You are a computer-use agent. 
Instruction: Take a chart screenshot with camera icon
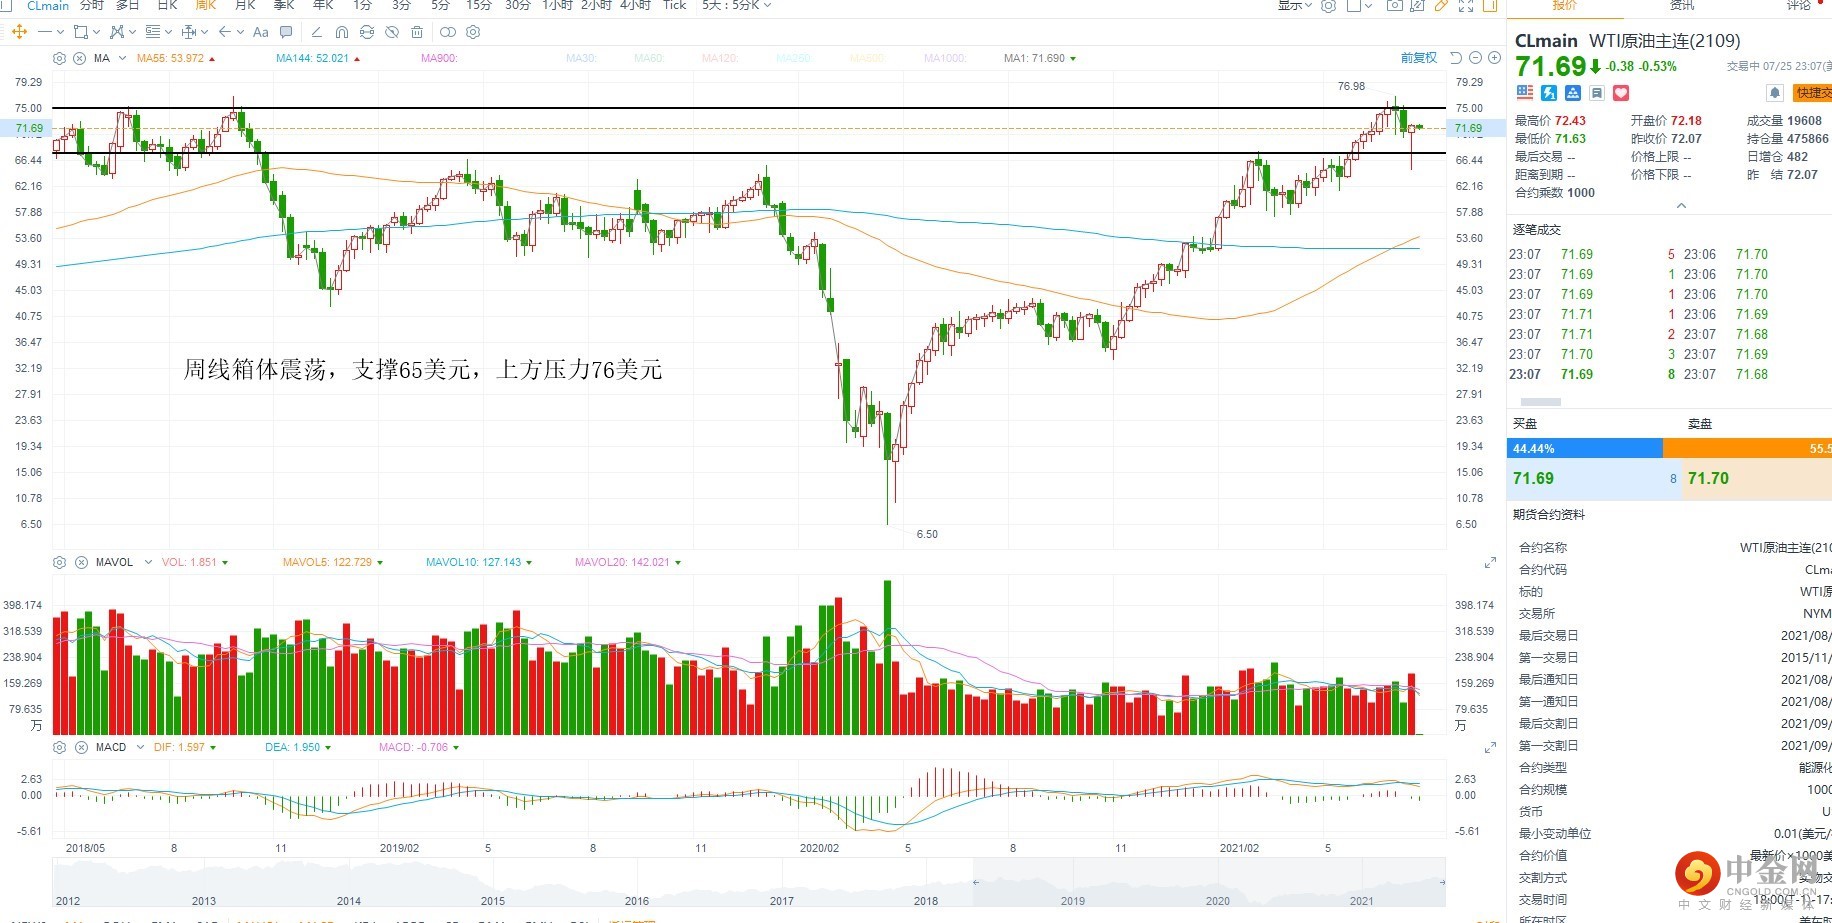click(x=1394, y=6)
